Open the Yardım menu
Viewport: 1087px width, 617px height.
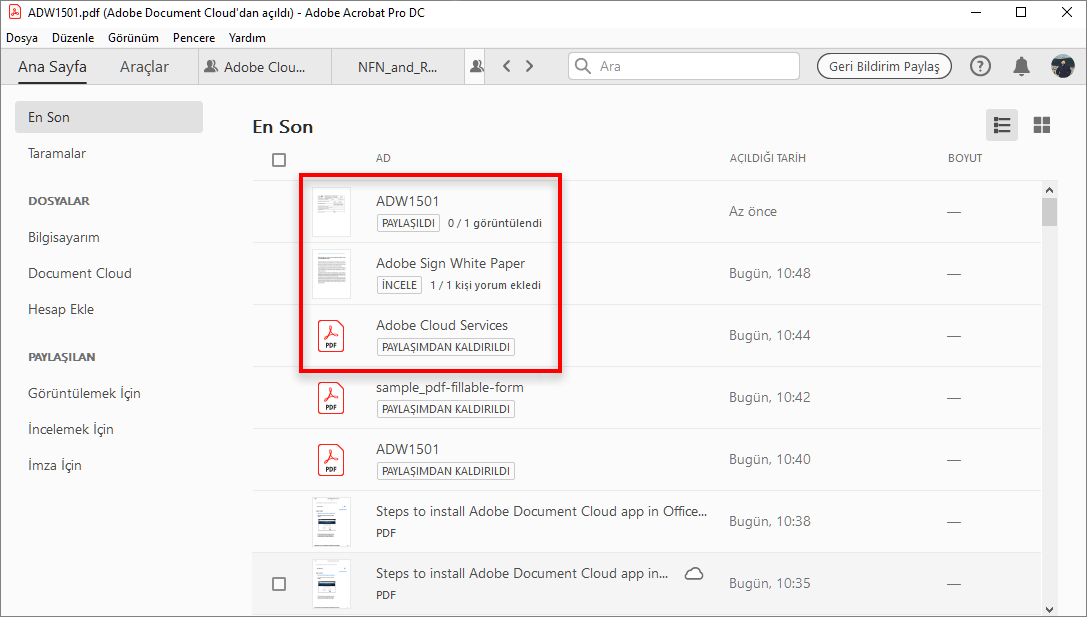[247, 37]
